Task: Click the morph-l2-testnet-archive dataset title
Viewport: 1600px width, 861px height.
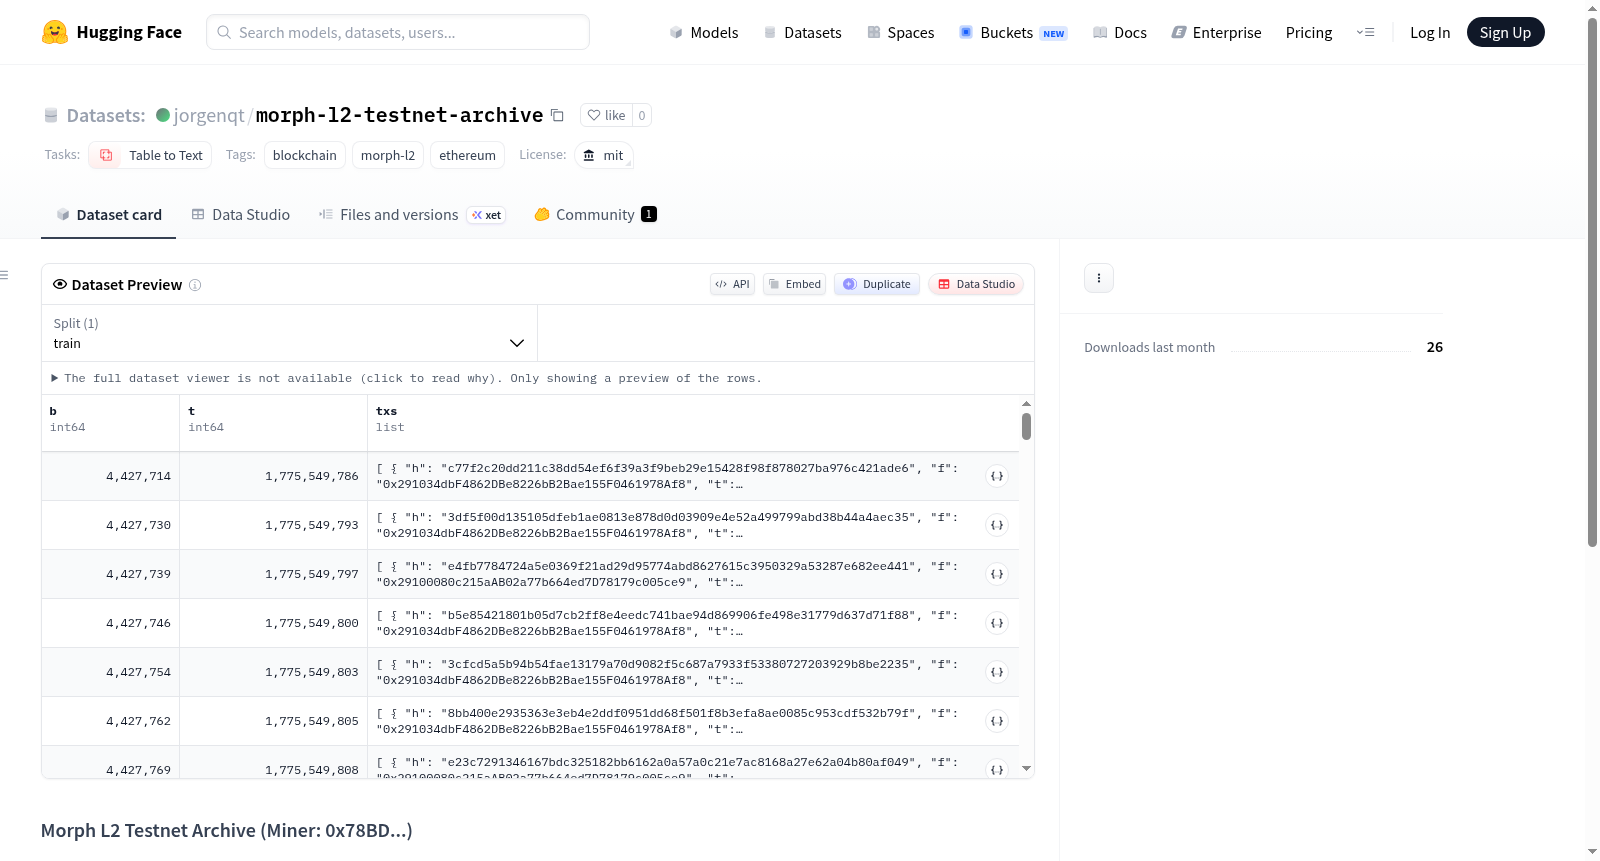Action: pyautogui.click(x=399, y=115)
